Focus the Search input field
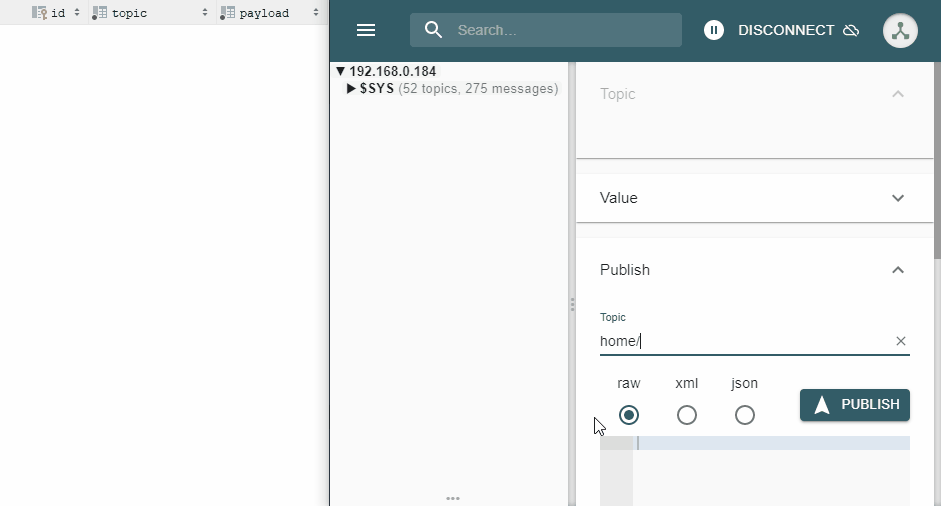941x506 pixels. click(560, 30)
